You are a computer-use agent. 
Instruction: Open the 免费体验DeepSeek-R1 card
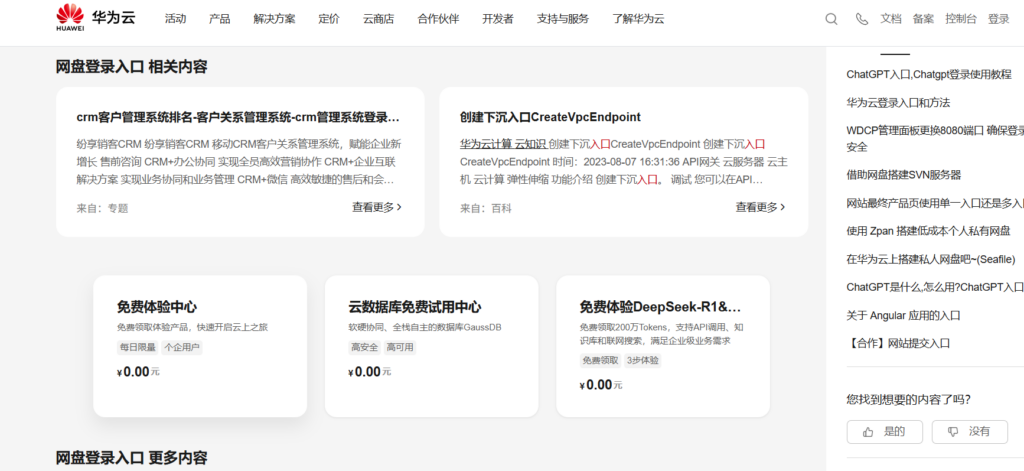click(663, 346)
